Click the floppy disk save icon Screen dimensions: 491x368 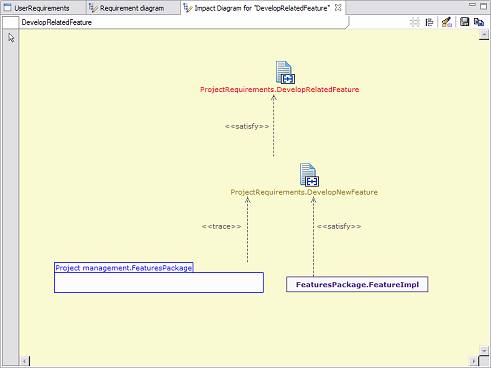[464, 22]
